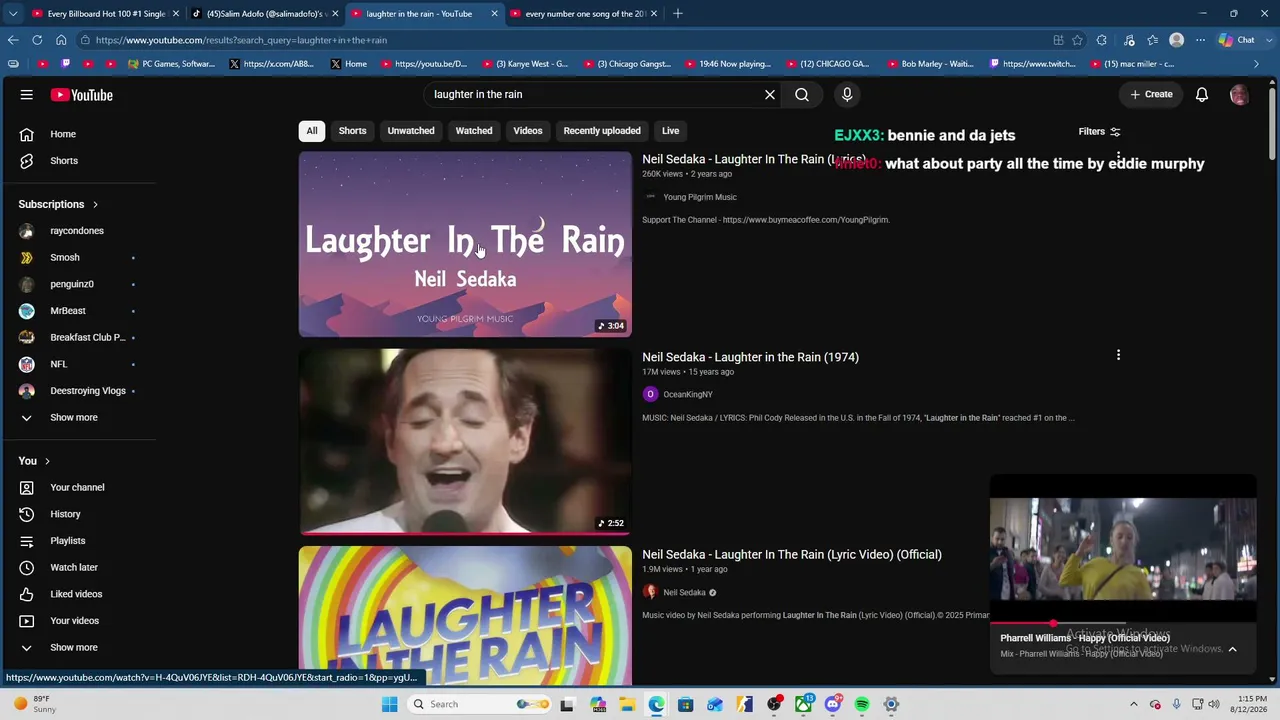Open Neil Sedaka - Laughter in the Rain (1974) title
The image size is (1280, 720).
tap(750, 357)
